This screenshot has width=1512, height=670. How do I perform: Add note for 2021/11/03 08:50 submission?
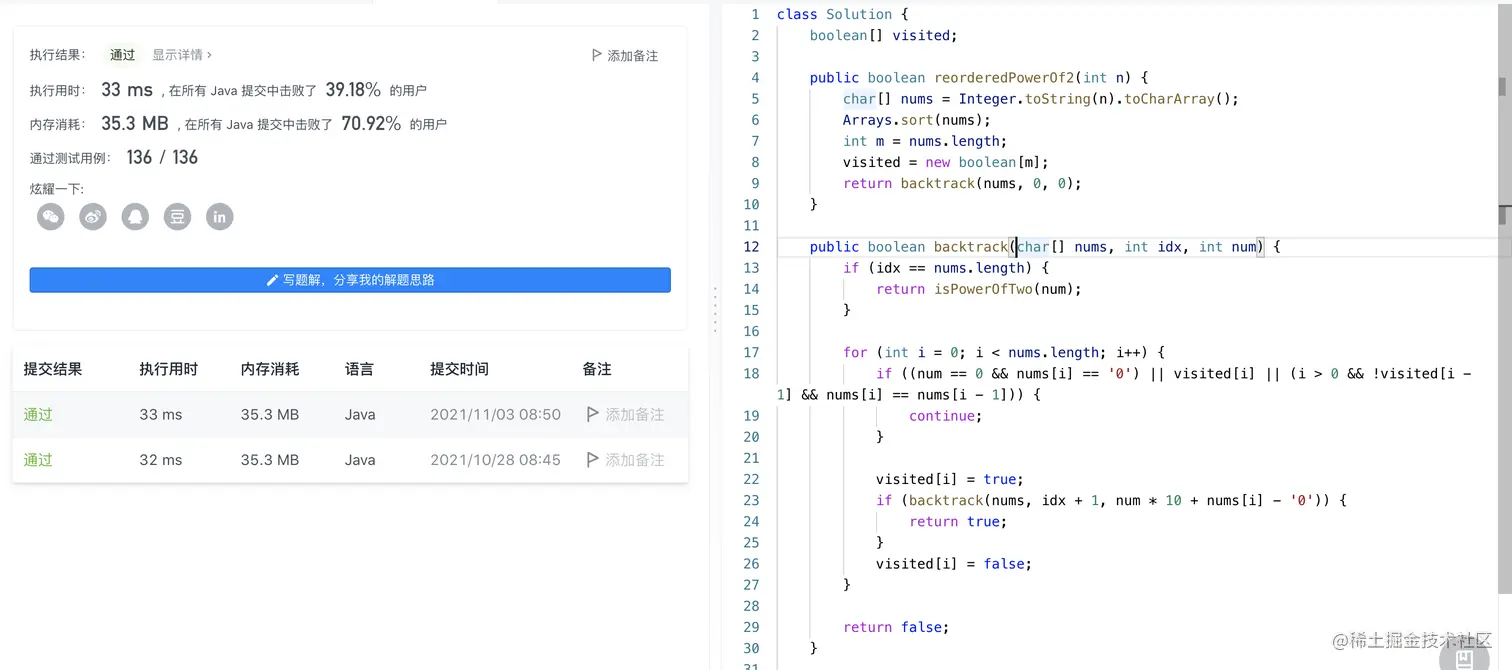coord(626,414)
